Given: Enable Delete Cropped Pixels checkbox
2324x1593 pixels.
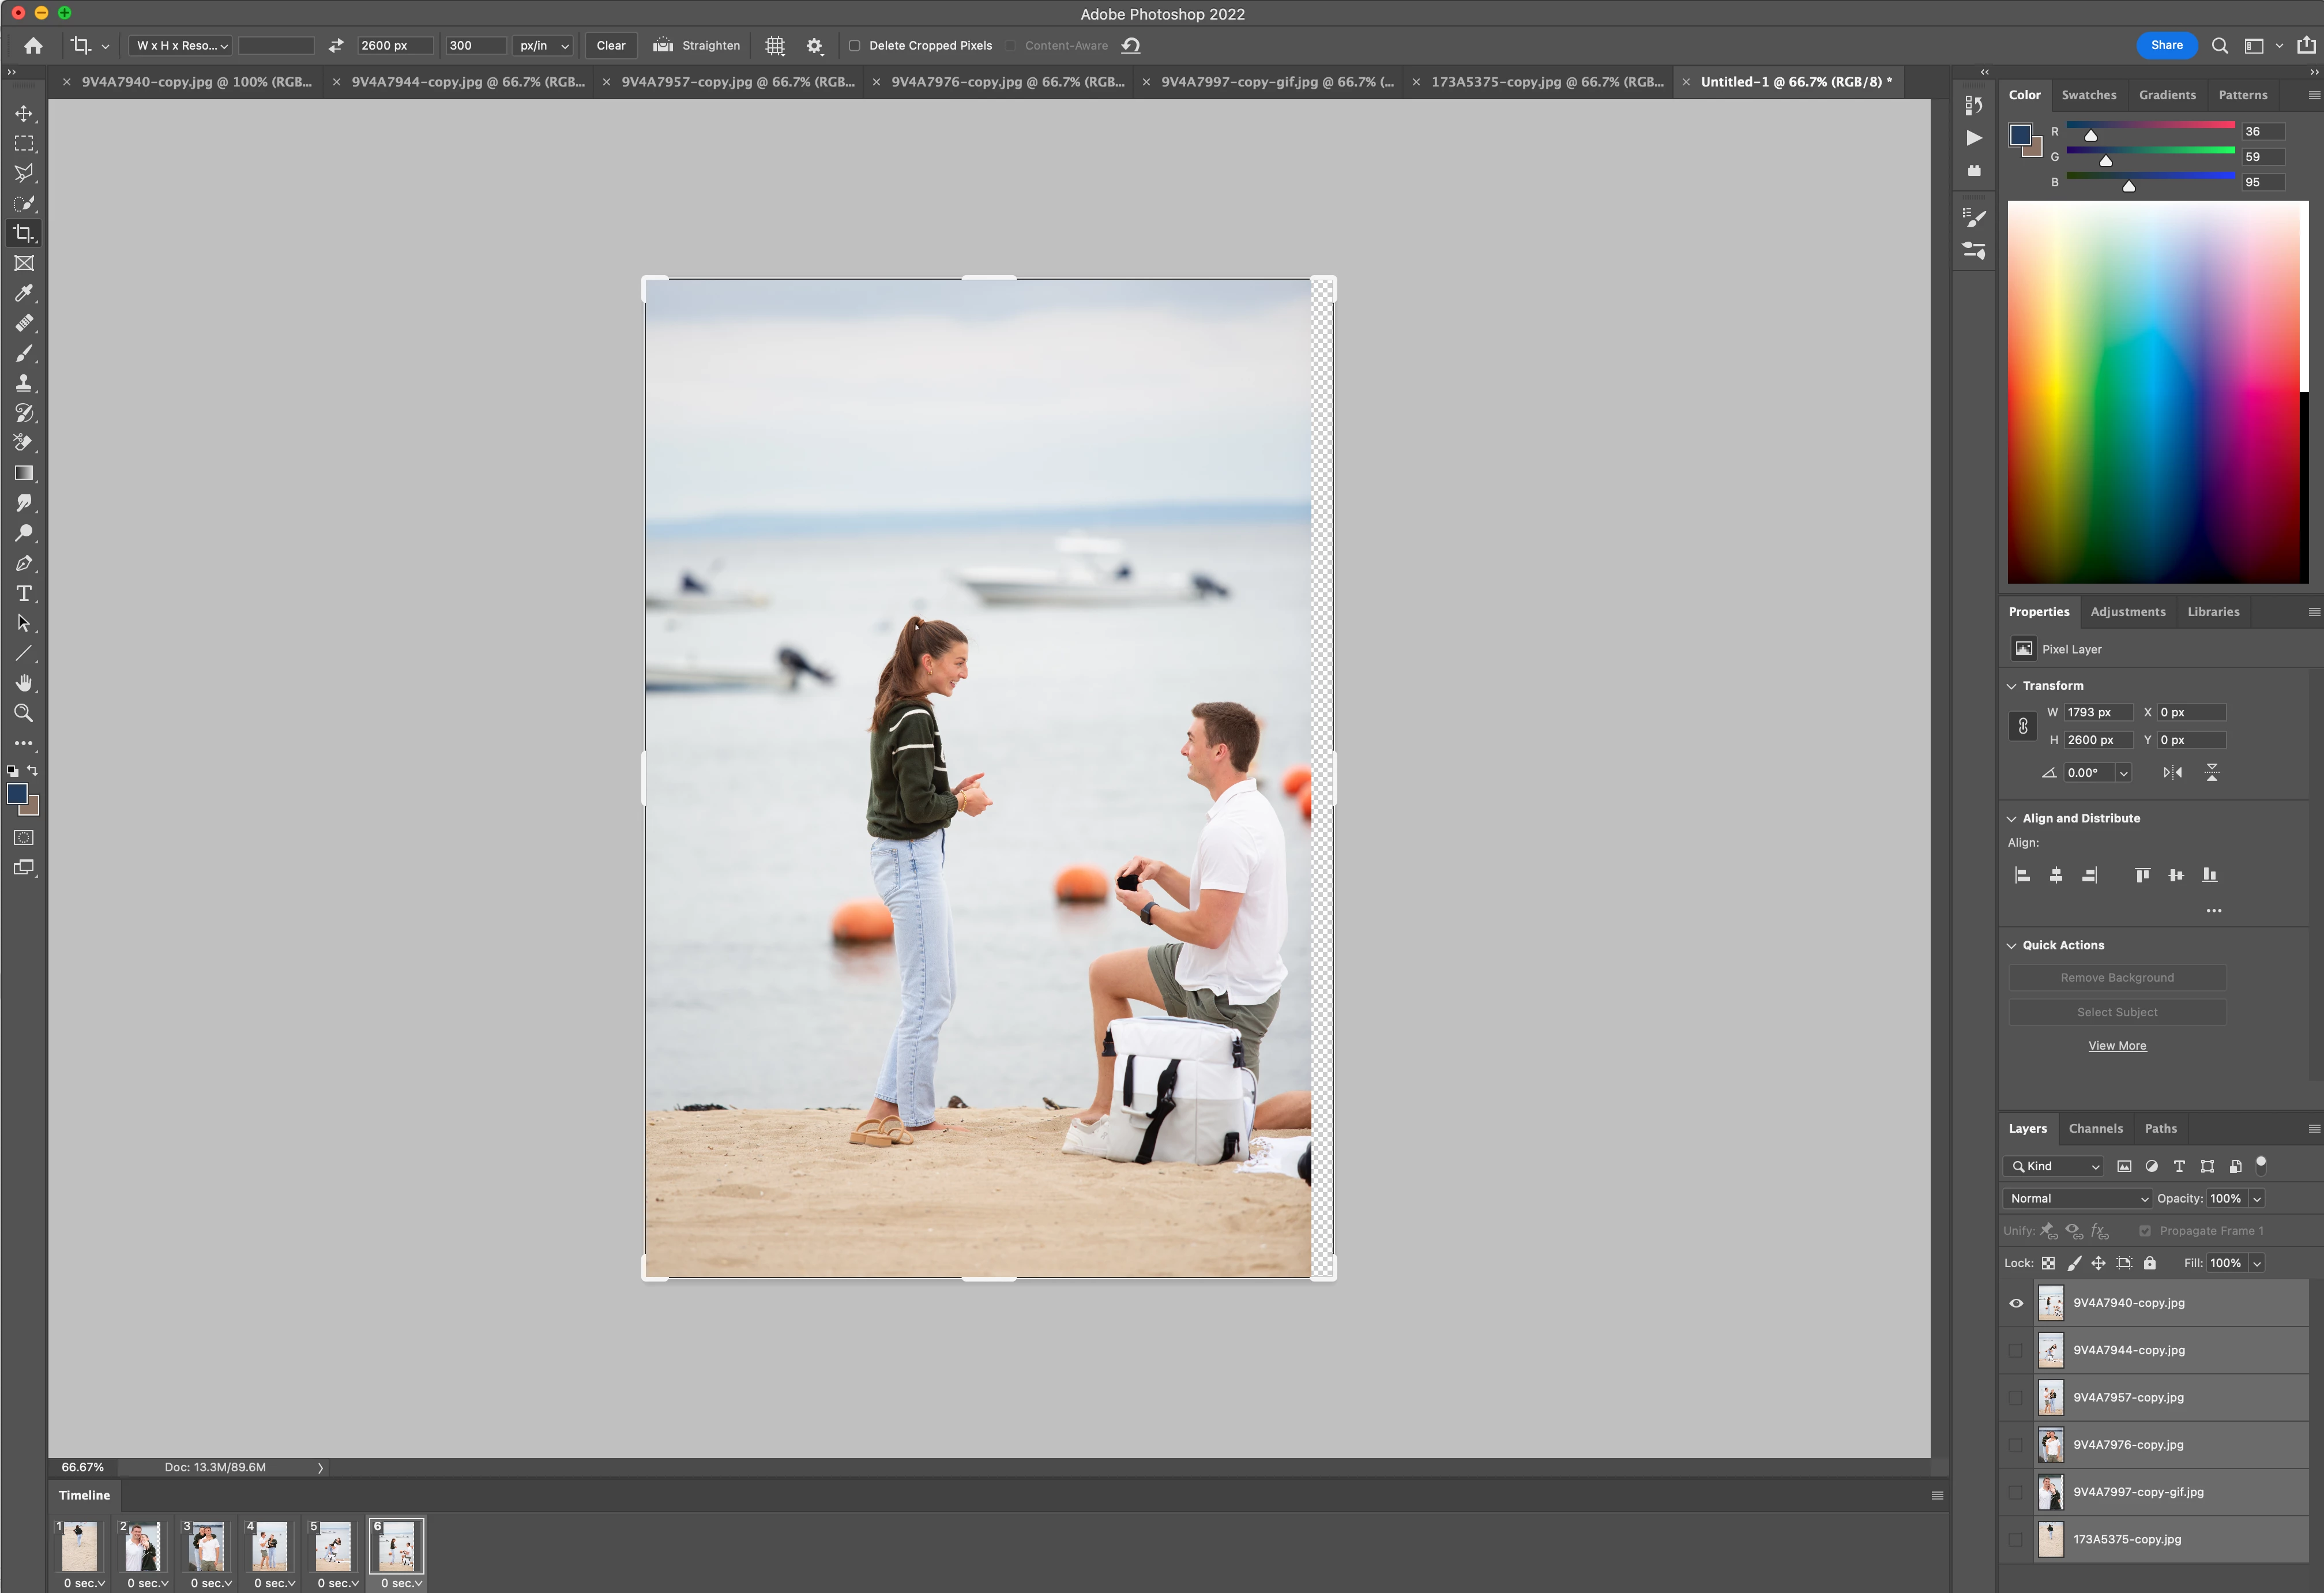Looking at the screenshot, I should click(x=855, y=46).
